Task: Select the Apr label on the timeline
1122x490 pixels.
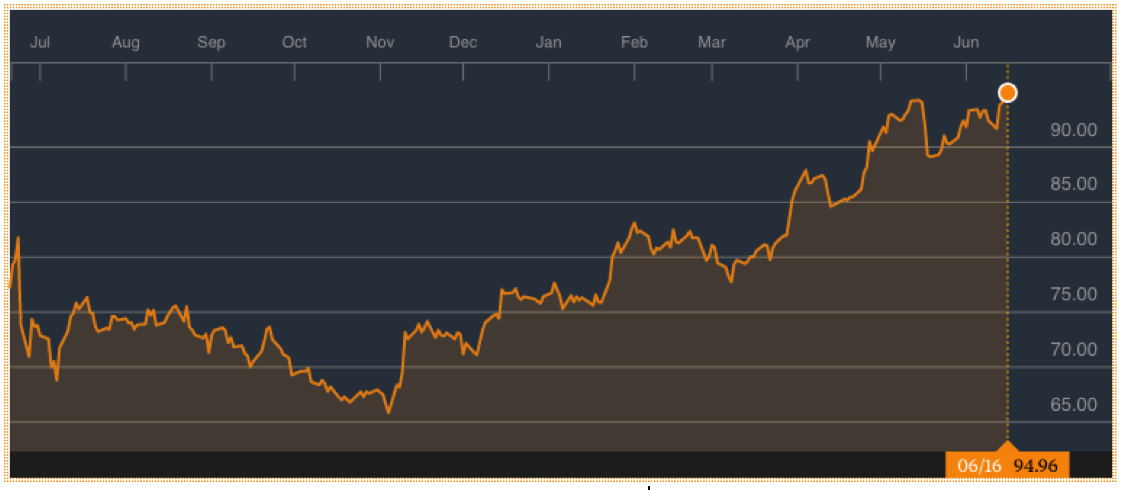Action: [x=797, y=43]
